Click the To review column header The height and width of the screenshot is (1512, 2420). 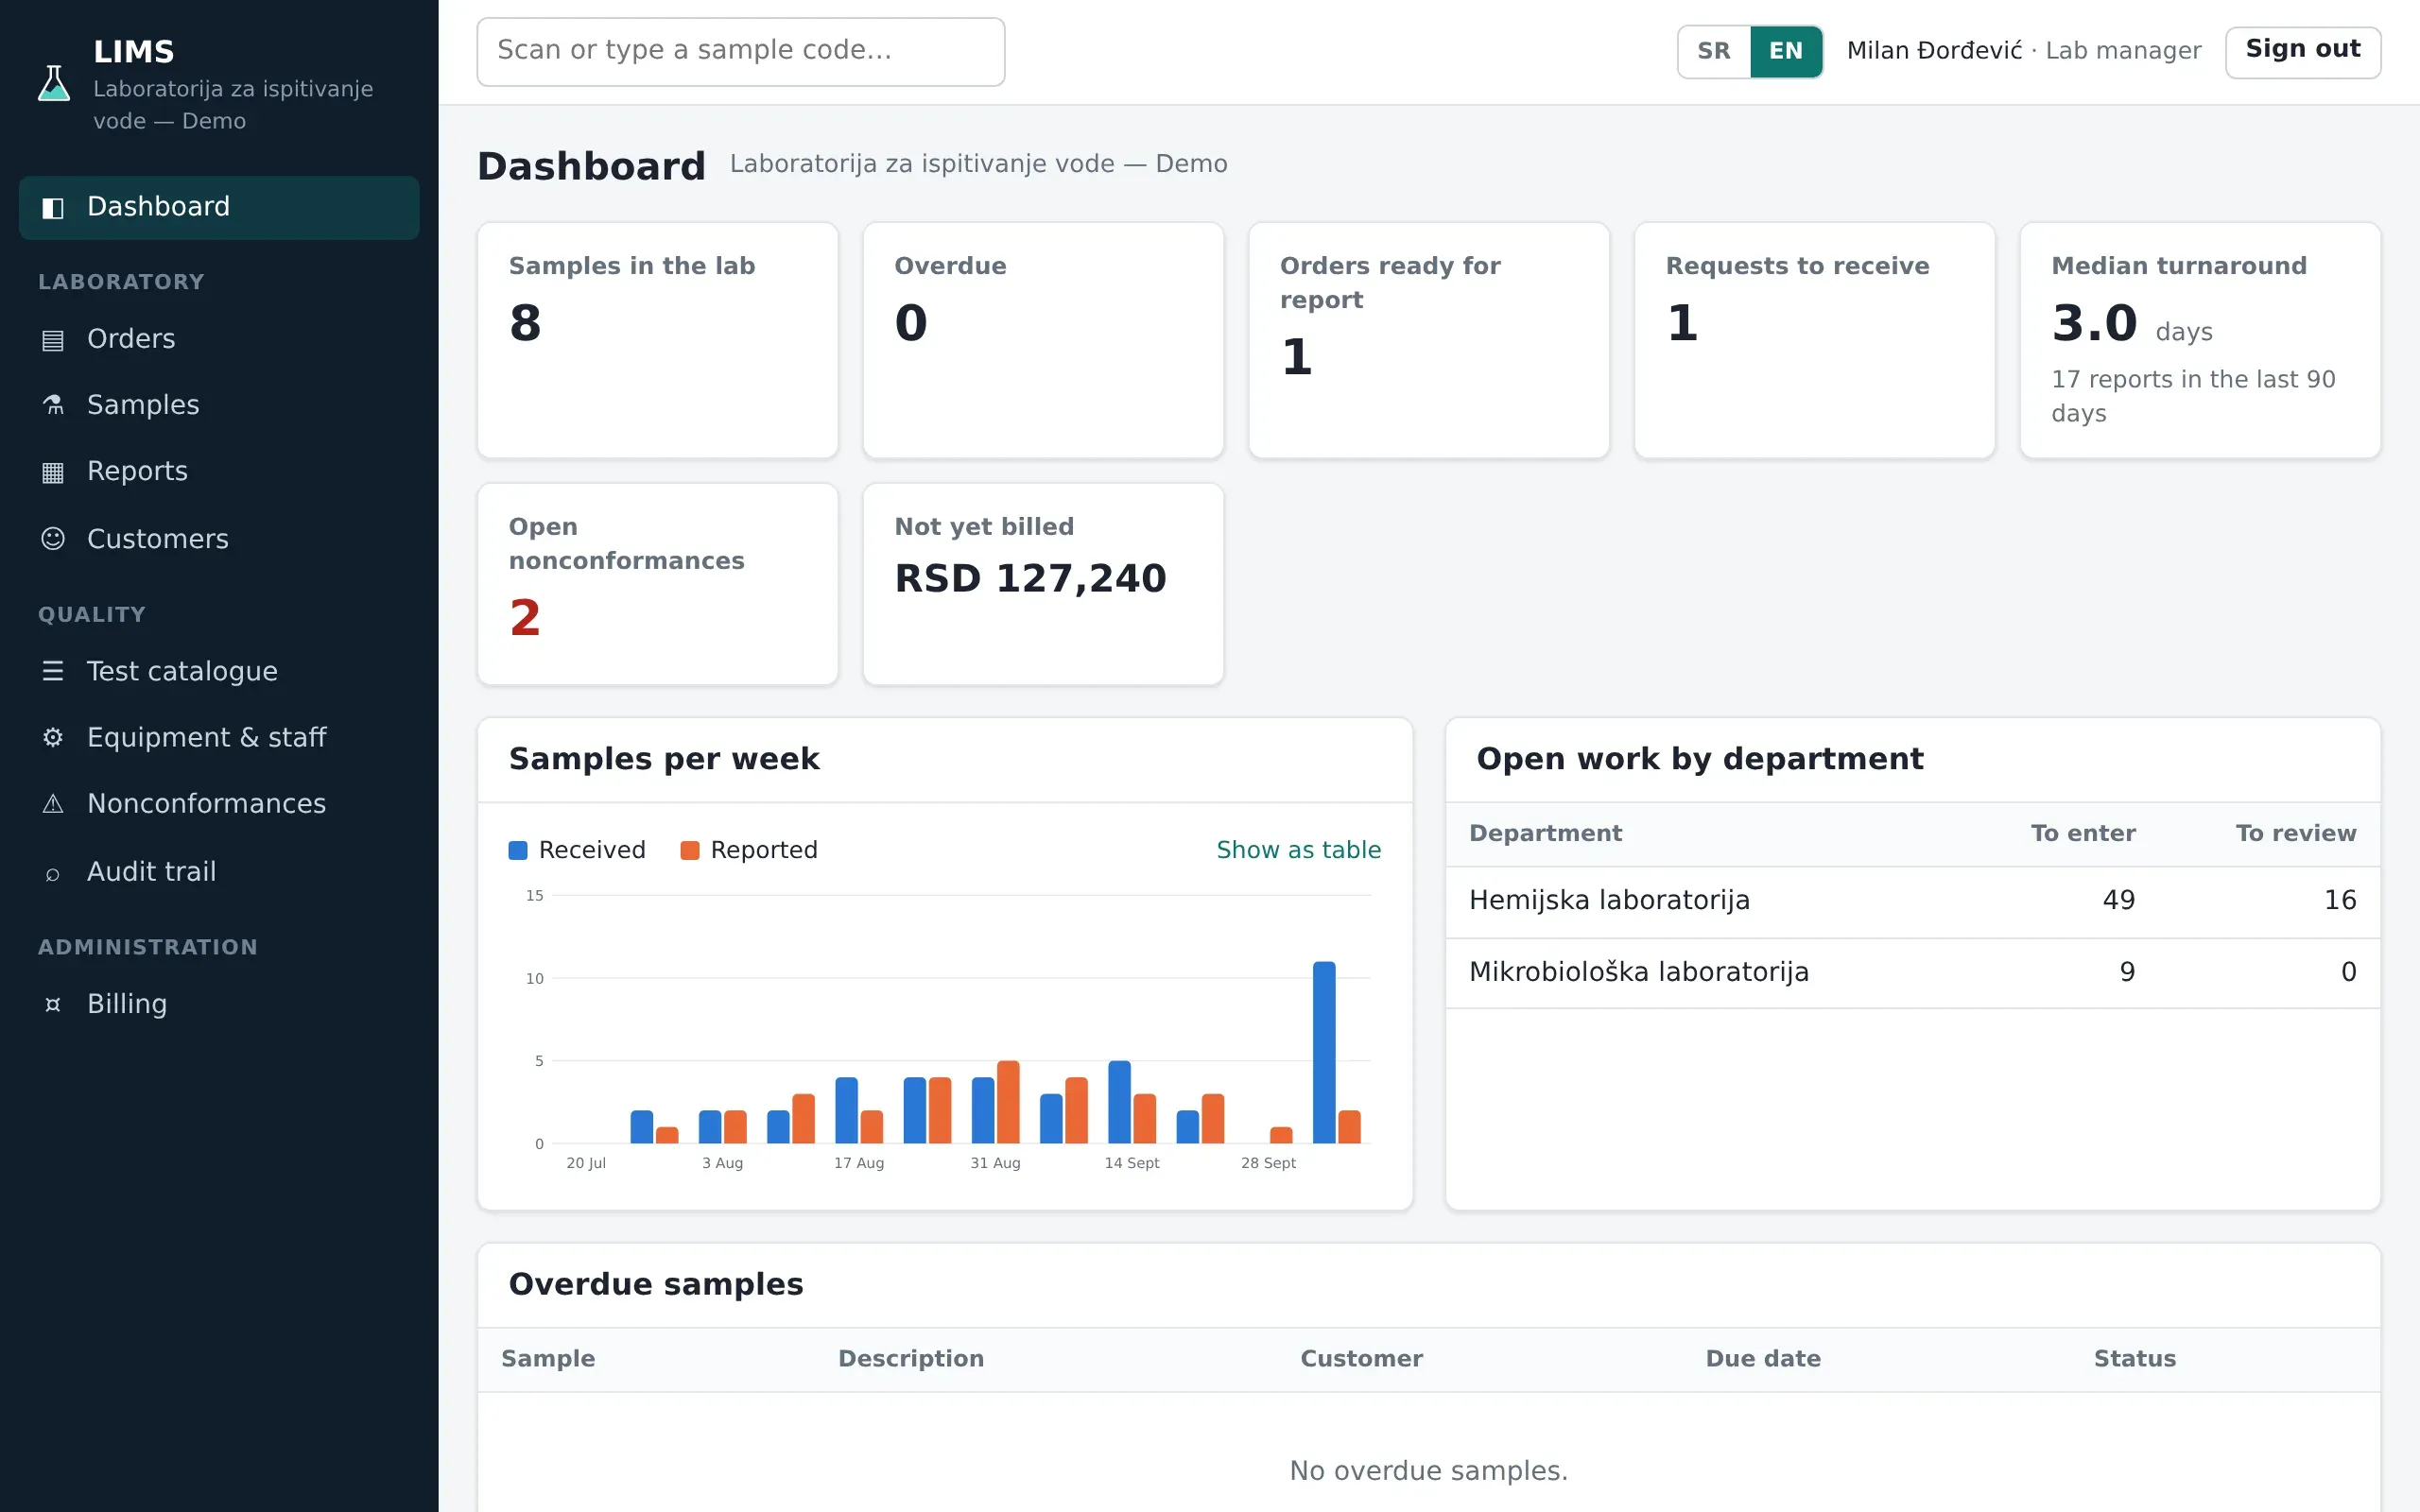coord(2296,834)
